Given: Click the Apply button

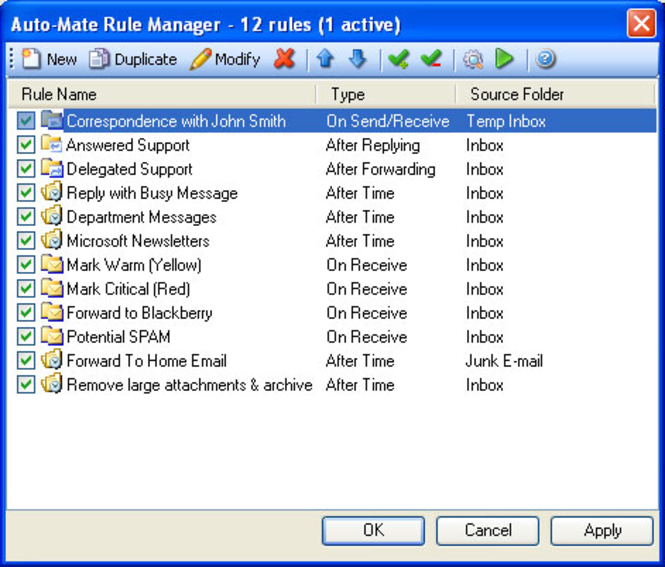Looking at the screenshot, I should click(602, 530).
